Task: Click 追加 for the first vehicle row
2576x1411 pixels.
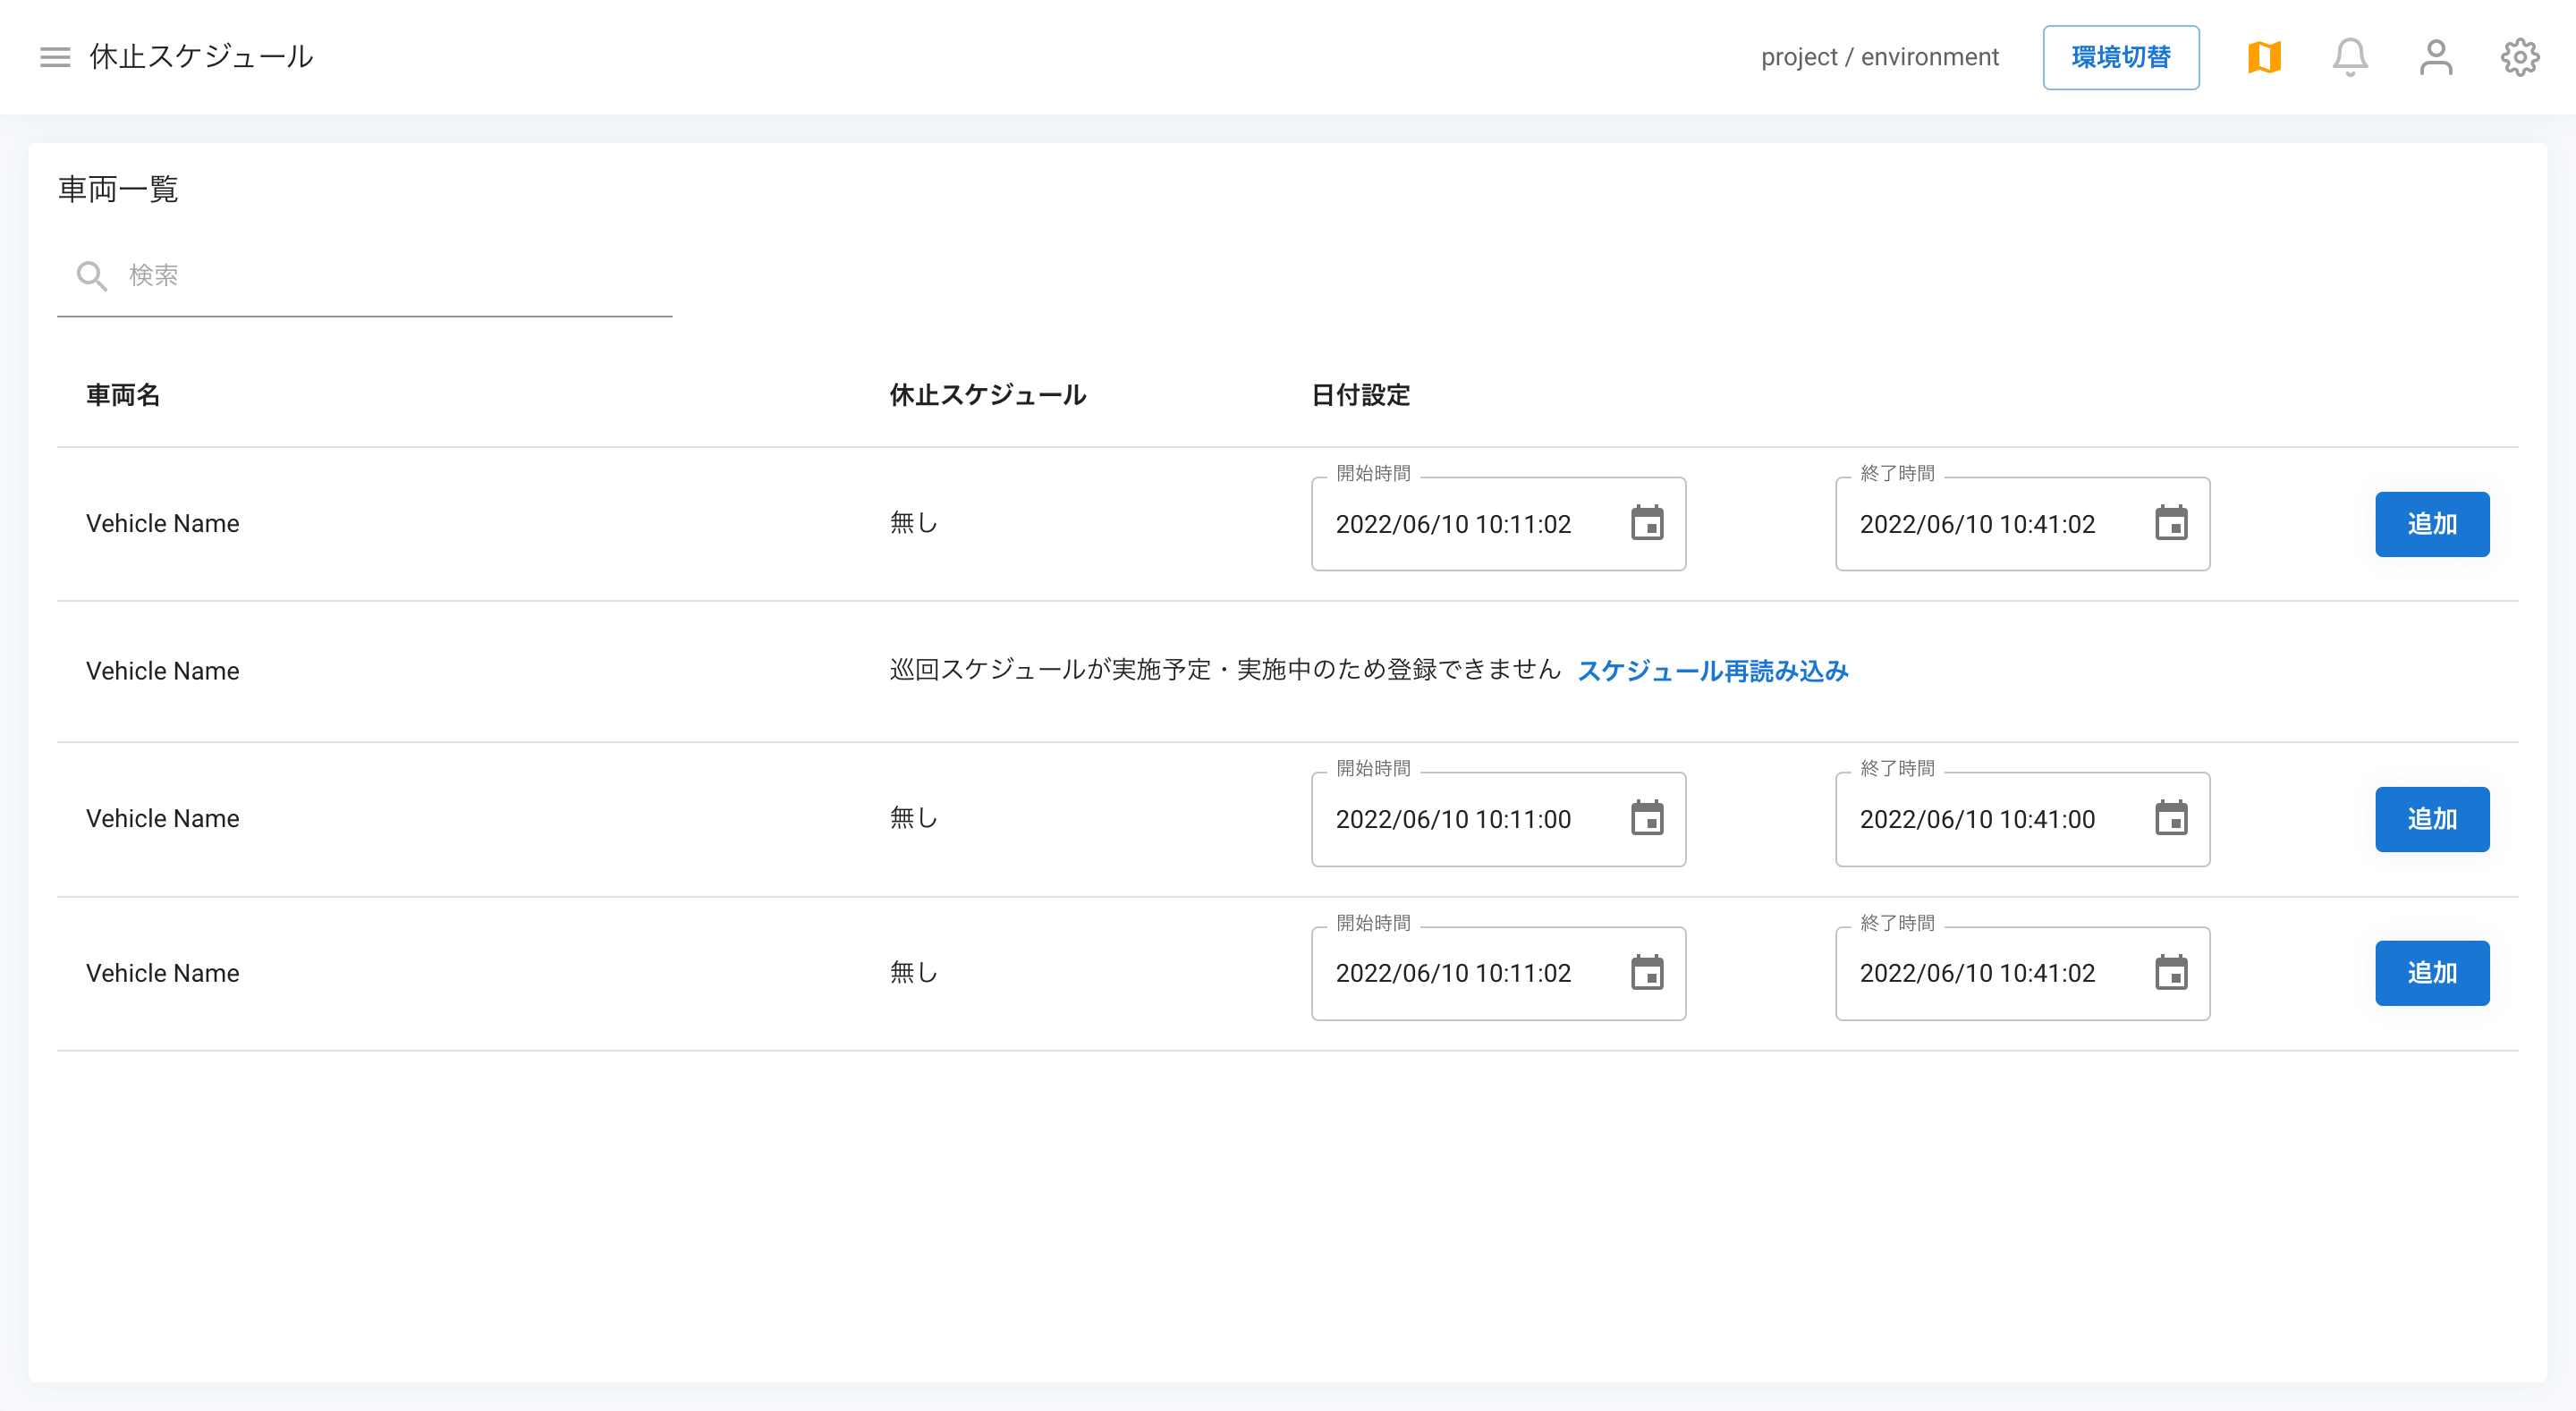Action: pyautogui.click(x=2432, y=523)
